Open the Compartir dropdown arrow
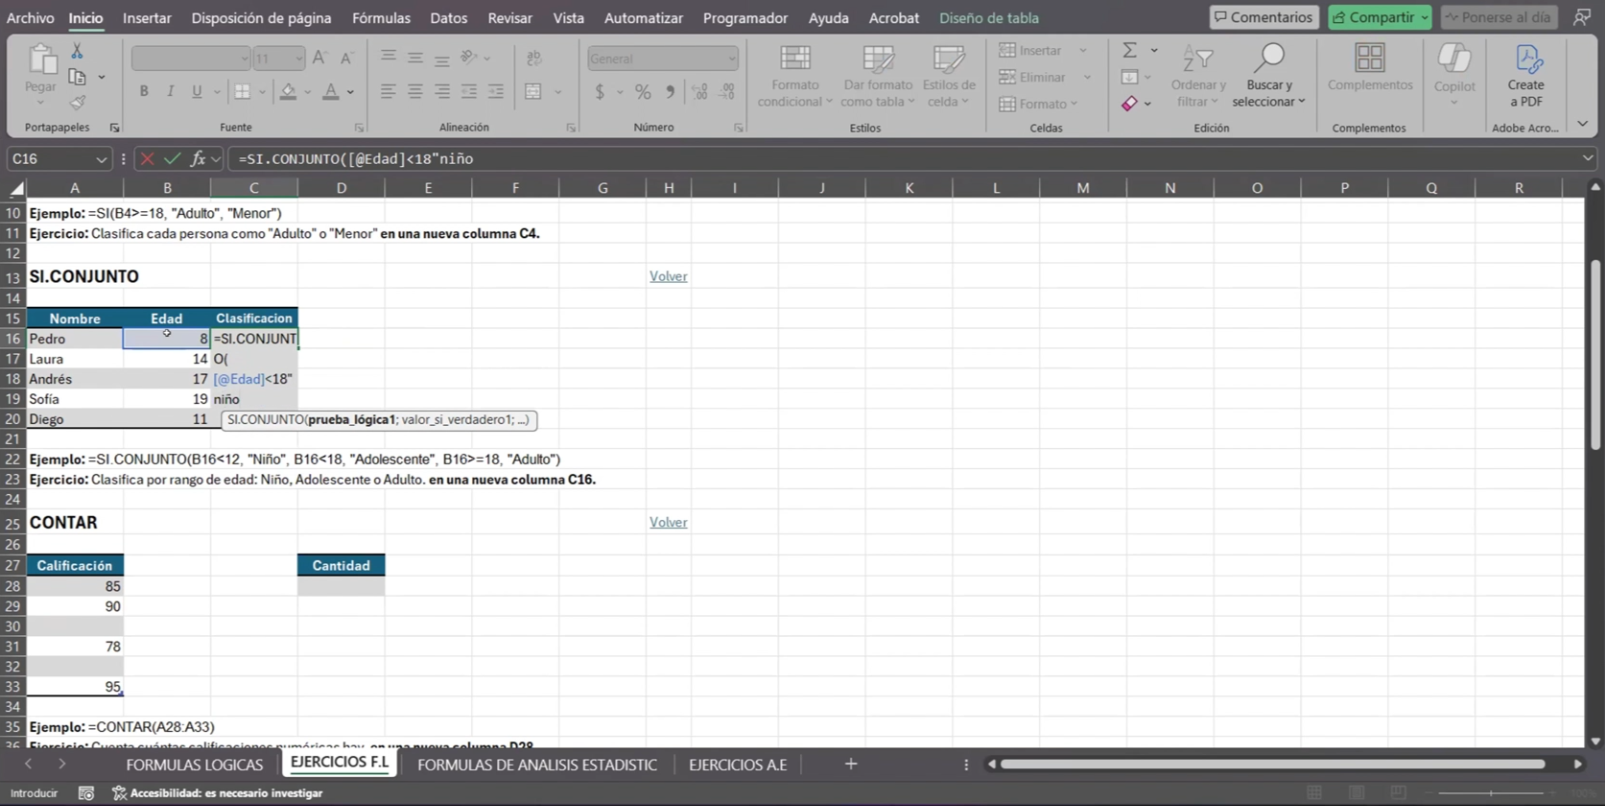Screen dimensions: 1605x806 [1424, 18]
